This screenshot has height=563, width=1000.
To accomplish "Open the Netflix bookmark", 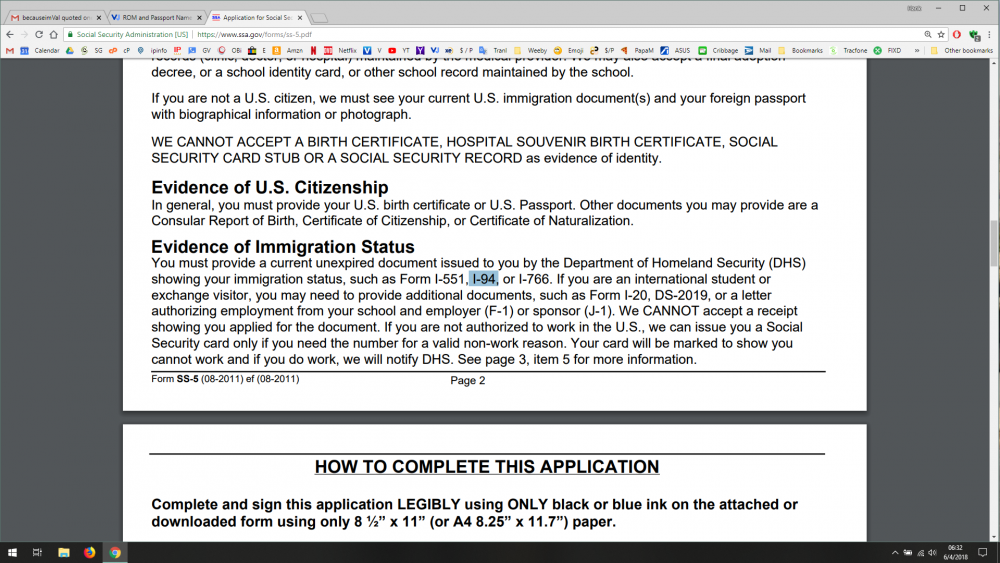I will 342,50.
